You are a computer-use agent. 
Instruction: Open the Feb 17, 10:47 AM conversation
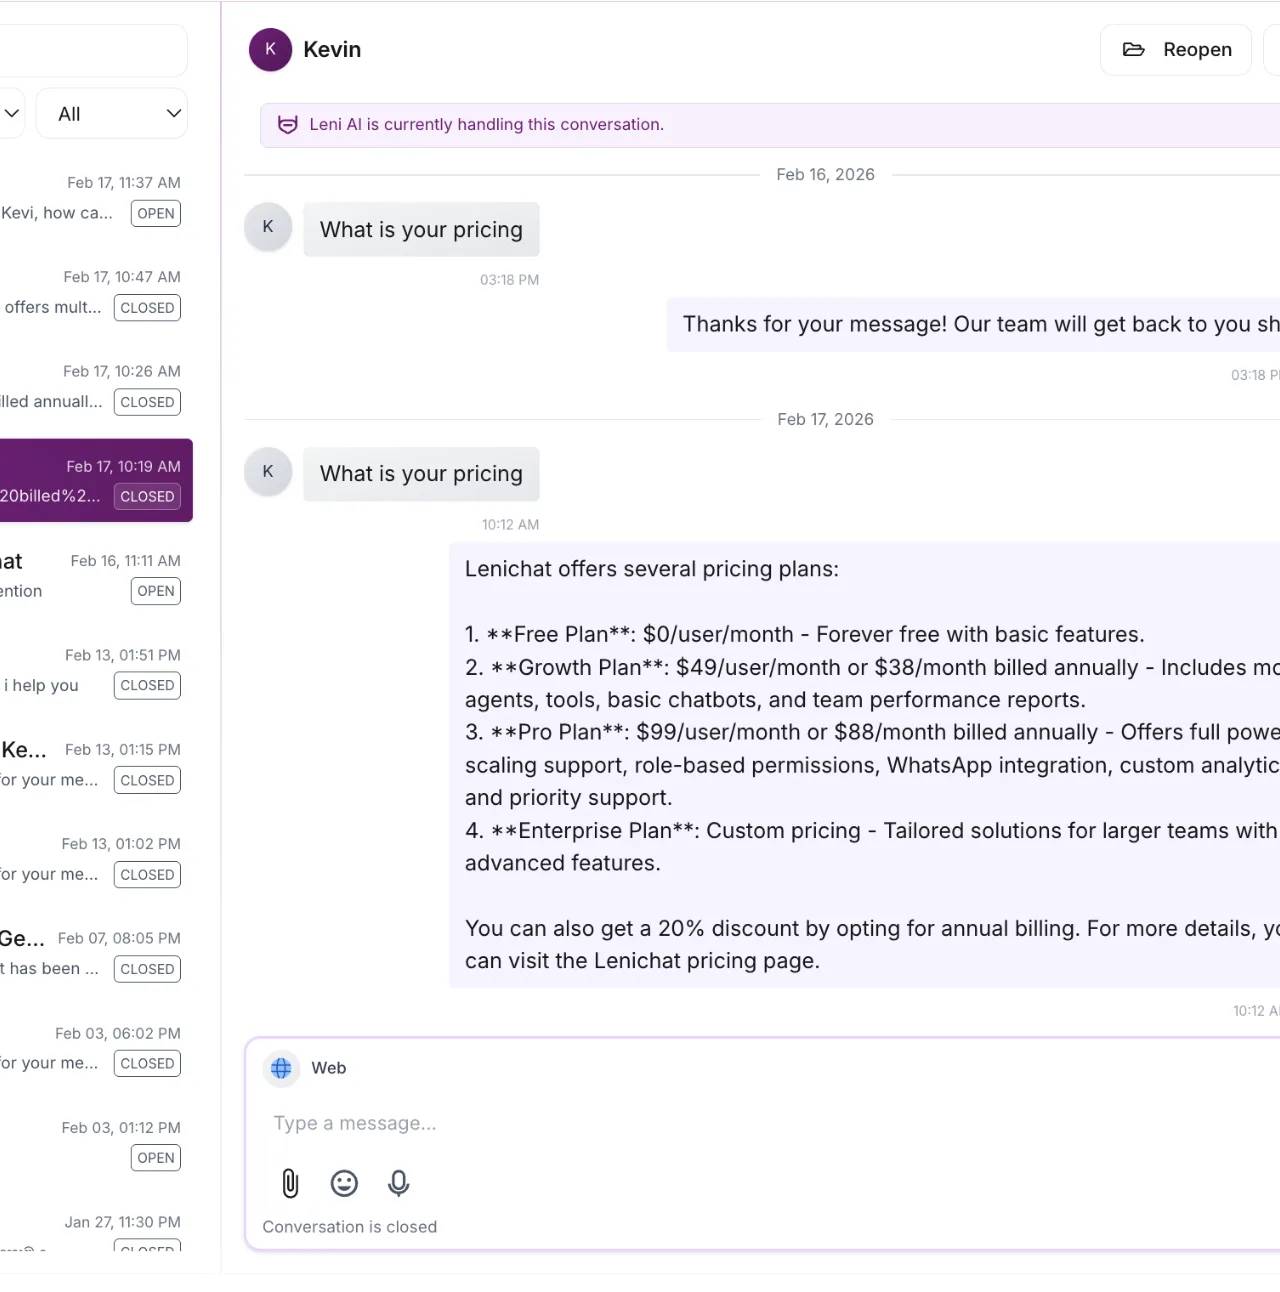(x=94, y=292)
